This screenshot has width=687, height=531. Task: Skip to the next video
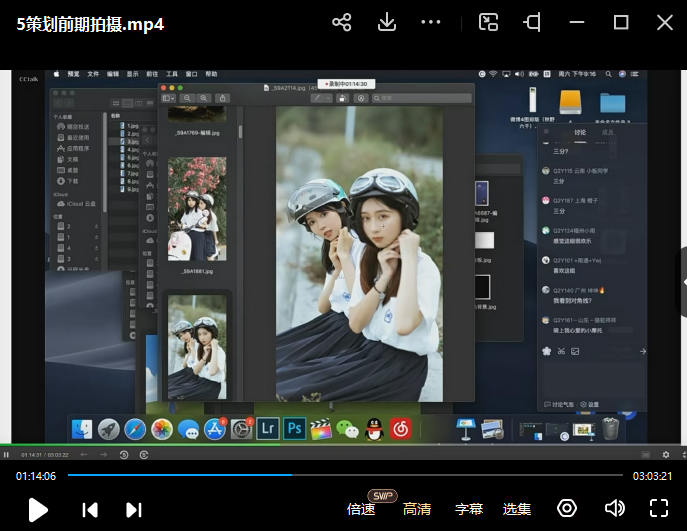pyautogui.click(x=134, y=510)
